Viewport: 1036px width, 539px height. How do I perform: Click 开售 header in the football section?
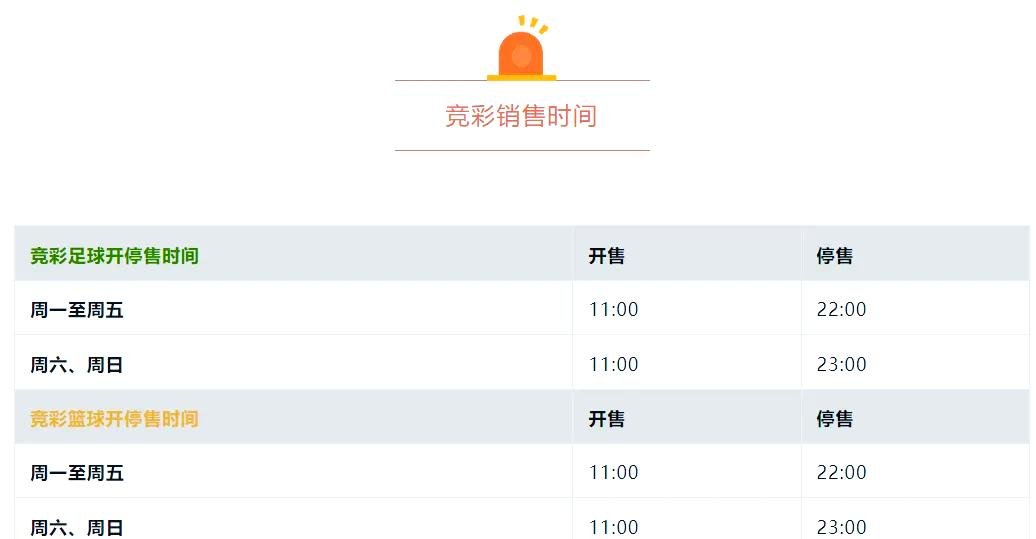click(606, 256)
